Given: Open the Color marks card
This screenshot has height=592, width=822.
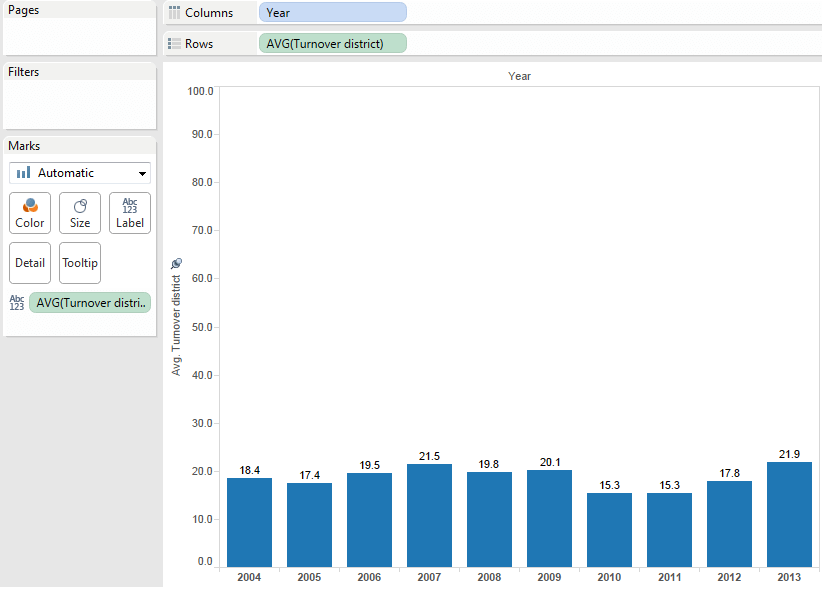Looking at the screenshot, I should click(29, 212).
